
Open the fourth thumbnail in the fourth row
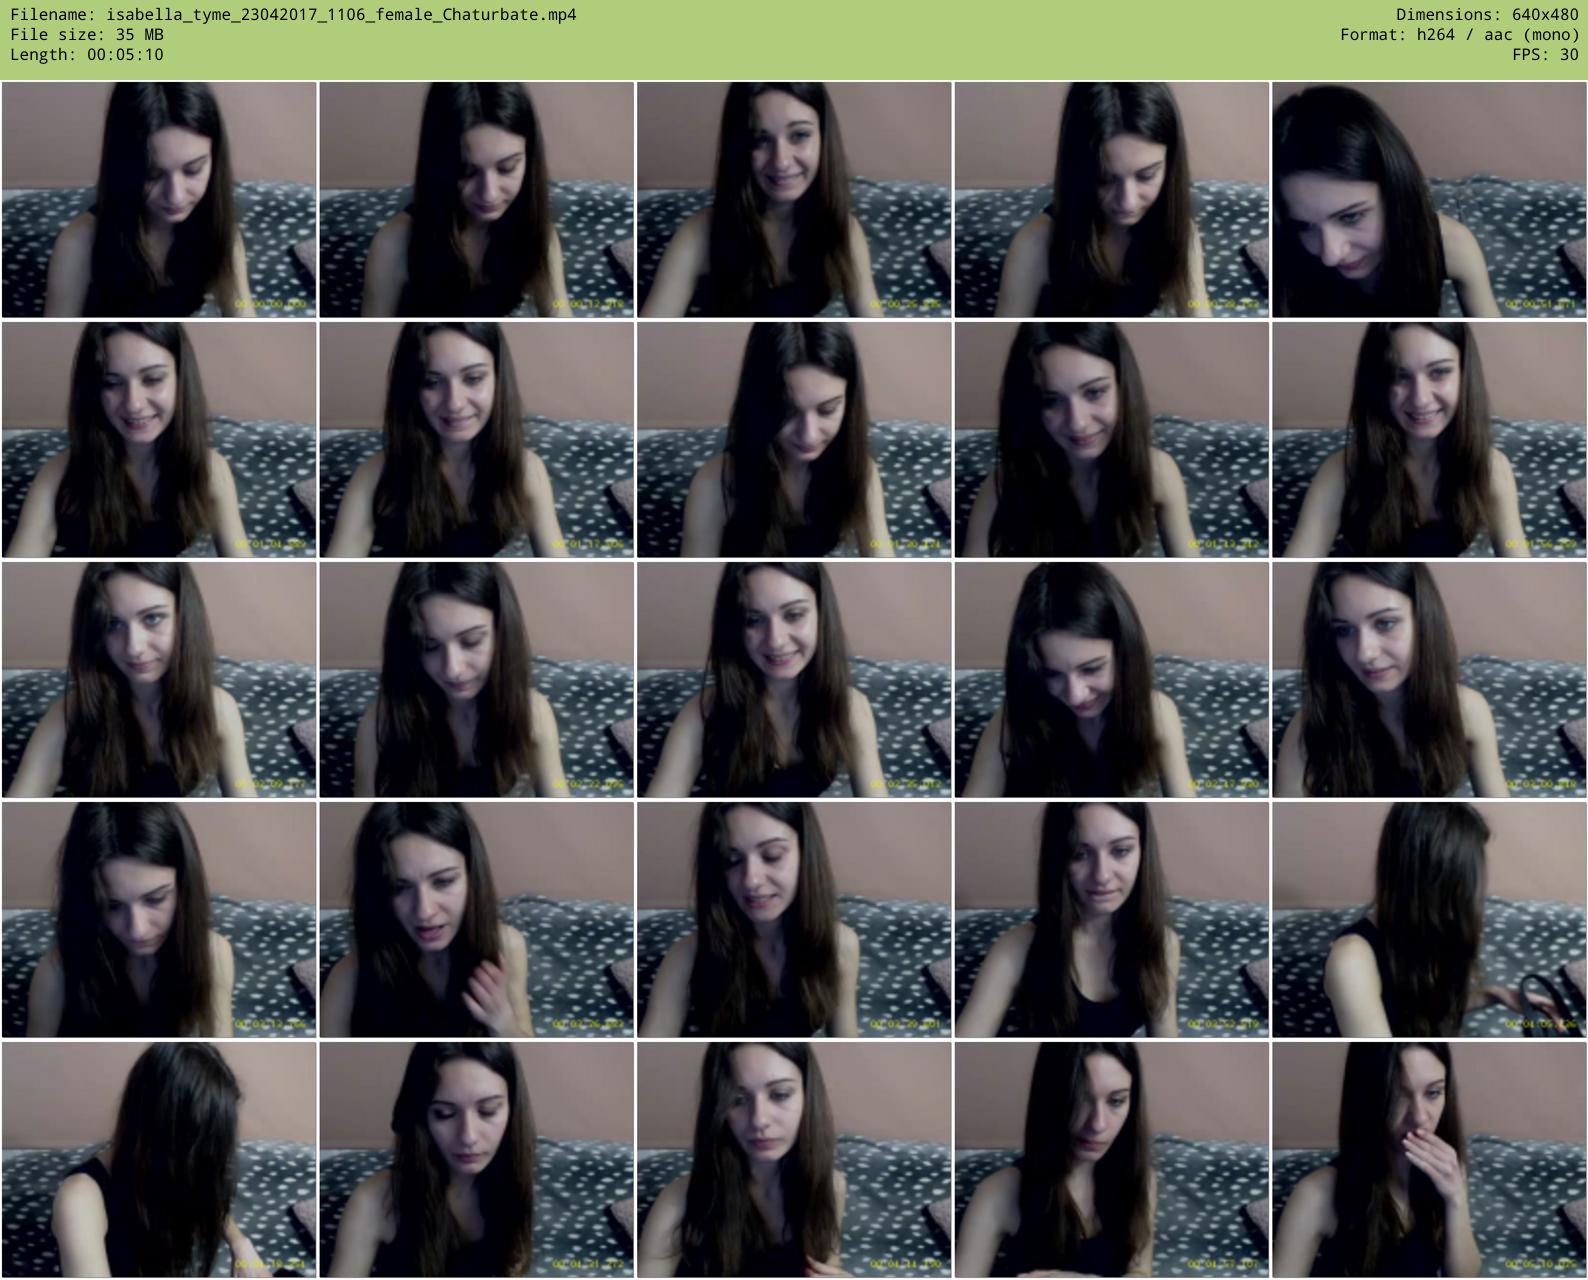coord(1111,920)
